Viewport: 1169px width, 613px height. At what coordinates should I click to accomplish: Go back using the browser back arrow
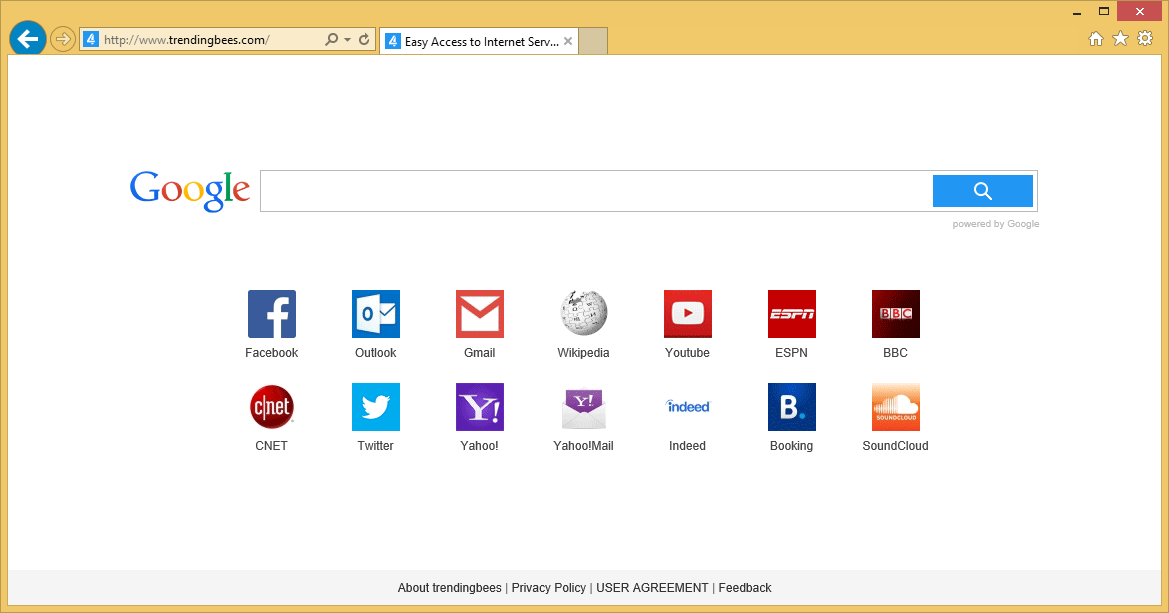pyautogui.click(x=28, y=39)
